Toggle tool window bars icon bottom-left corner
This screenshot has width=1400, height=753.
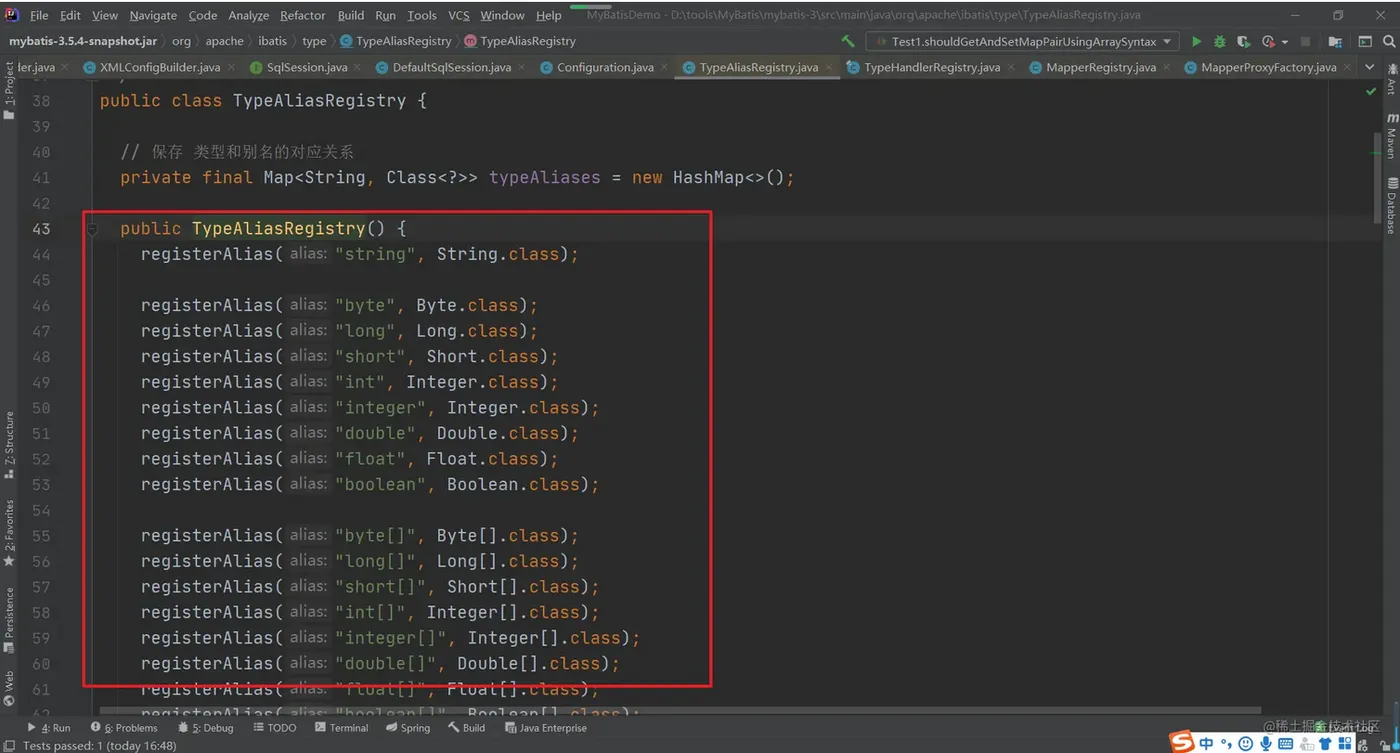click(x=8, y=745)
